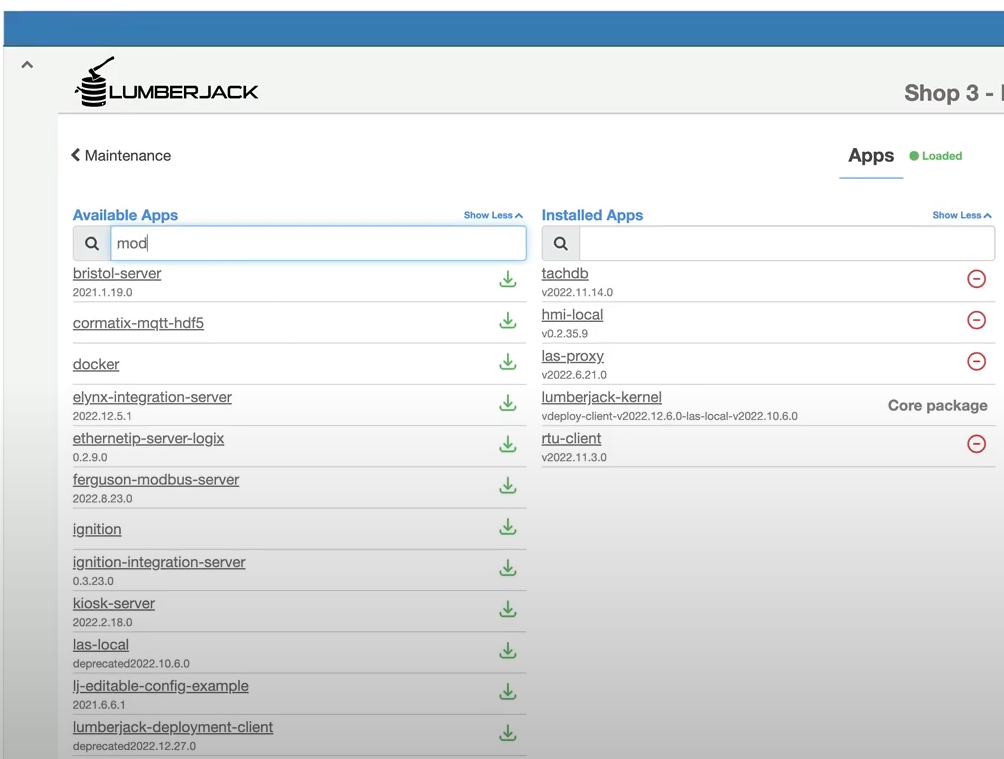Open ferguson-modbus-server link

(156, 480)
